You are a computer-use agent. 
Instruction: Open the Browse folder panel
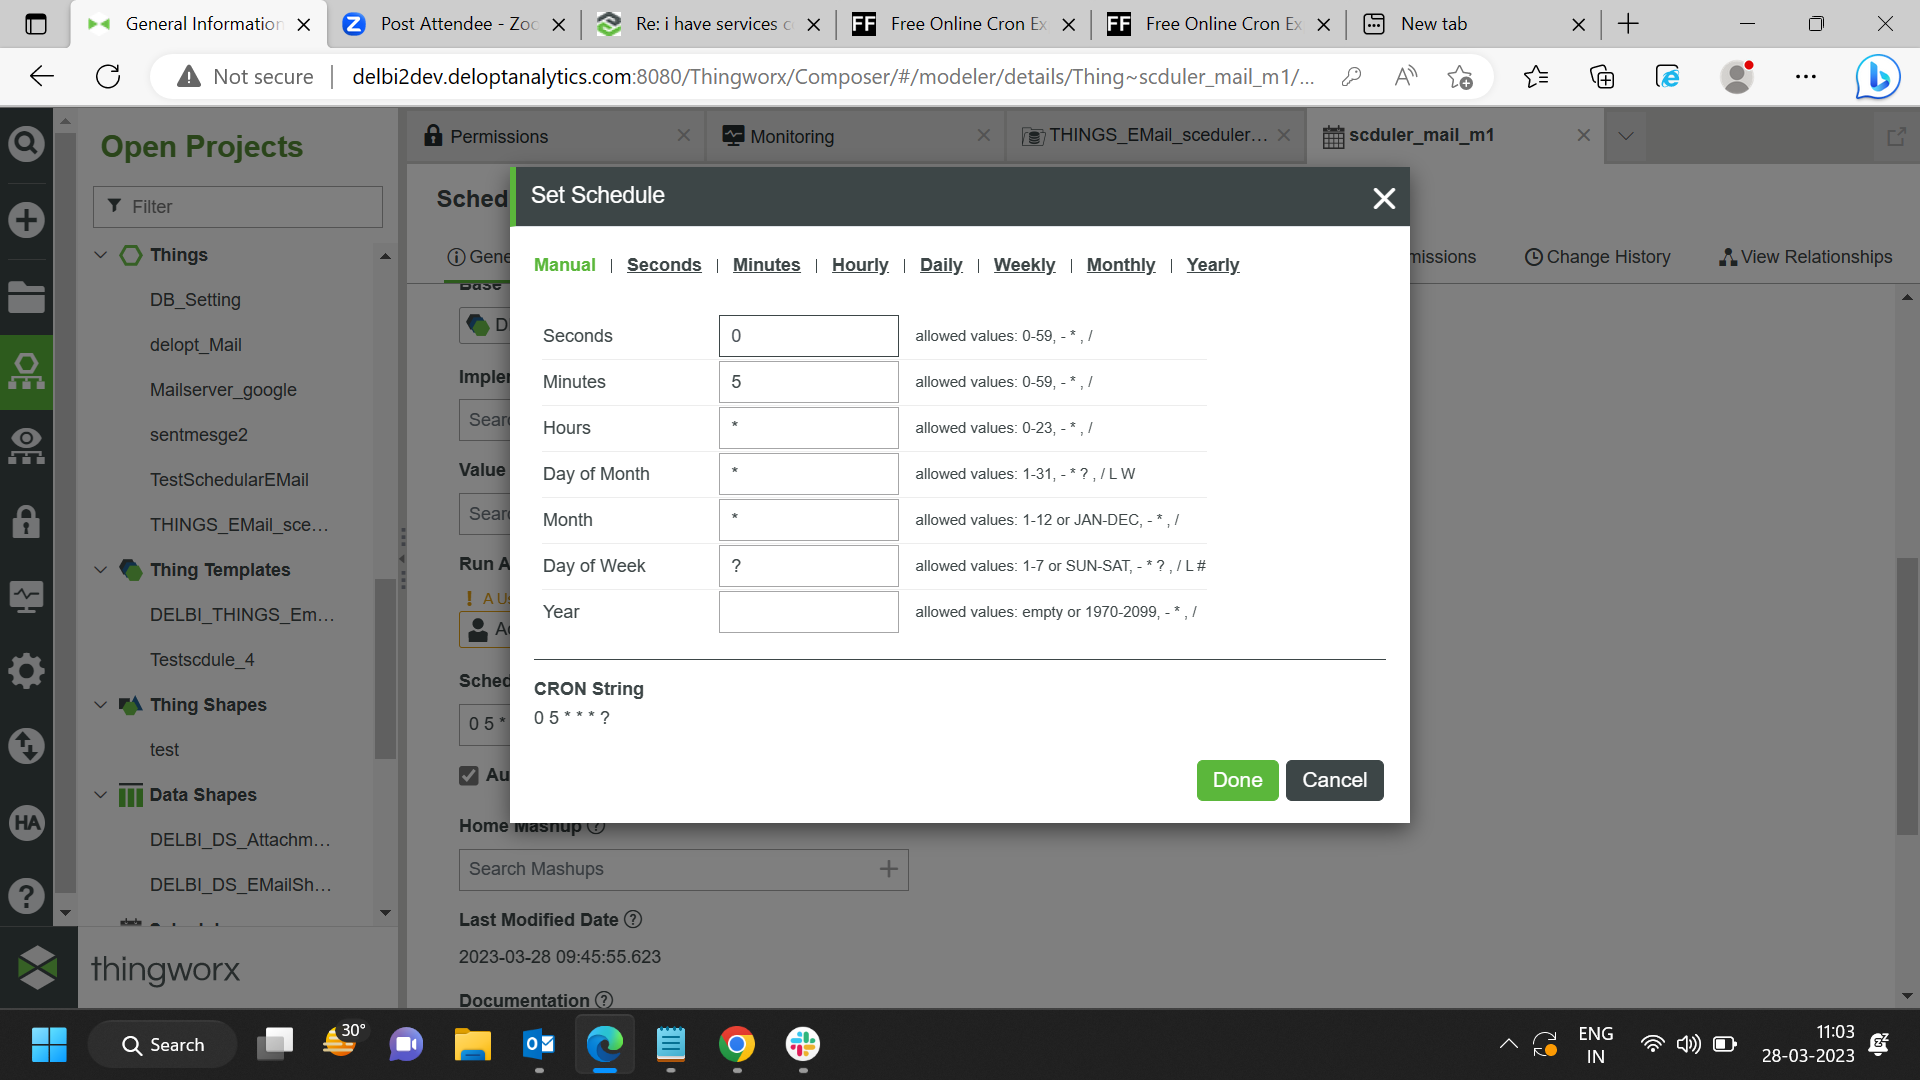pyautogui.click(x=26, y=296)
